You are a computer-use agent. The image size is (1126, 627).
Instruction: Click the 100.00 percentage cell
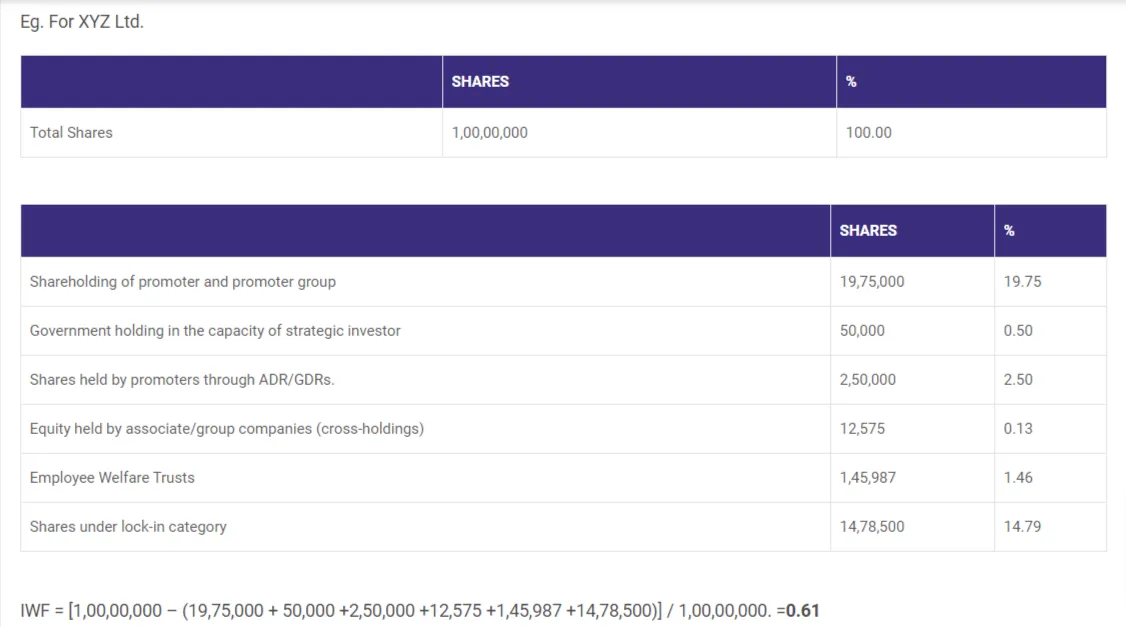[x=868, y=132]
